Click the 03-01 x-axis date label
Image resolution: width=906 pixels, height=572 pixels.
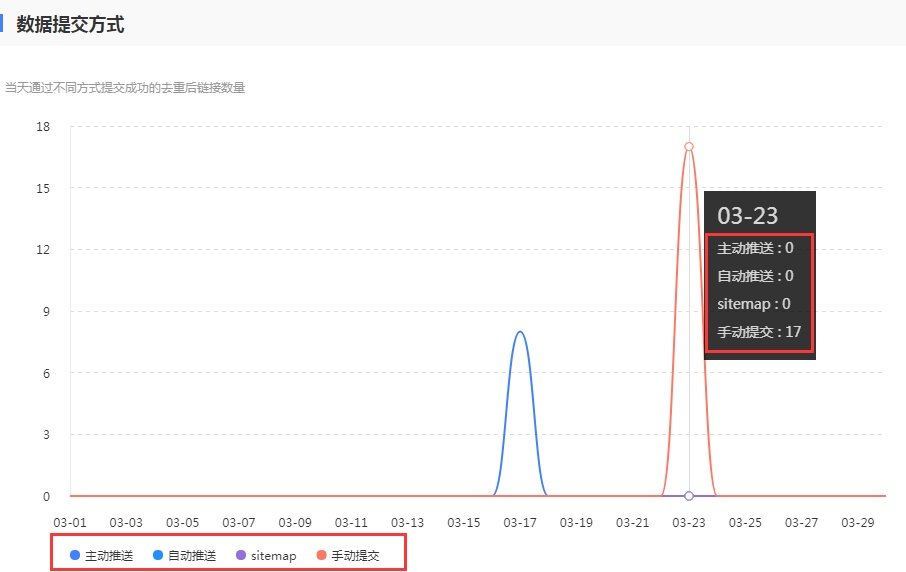70,522
